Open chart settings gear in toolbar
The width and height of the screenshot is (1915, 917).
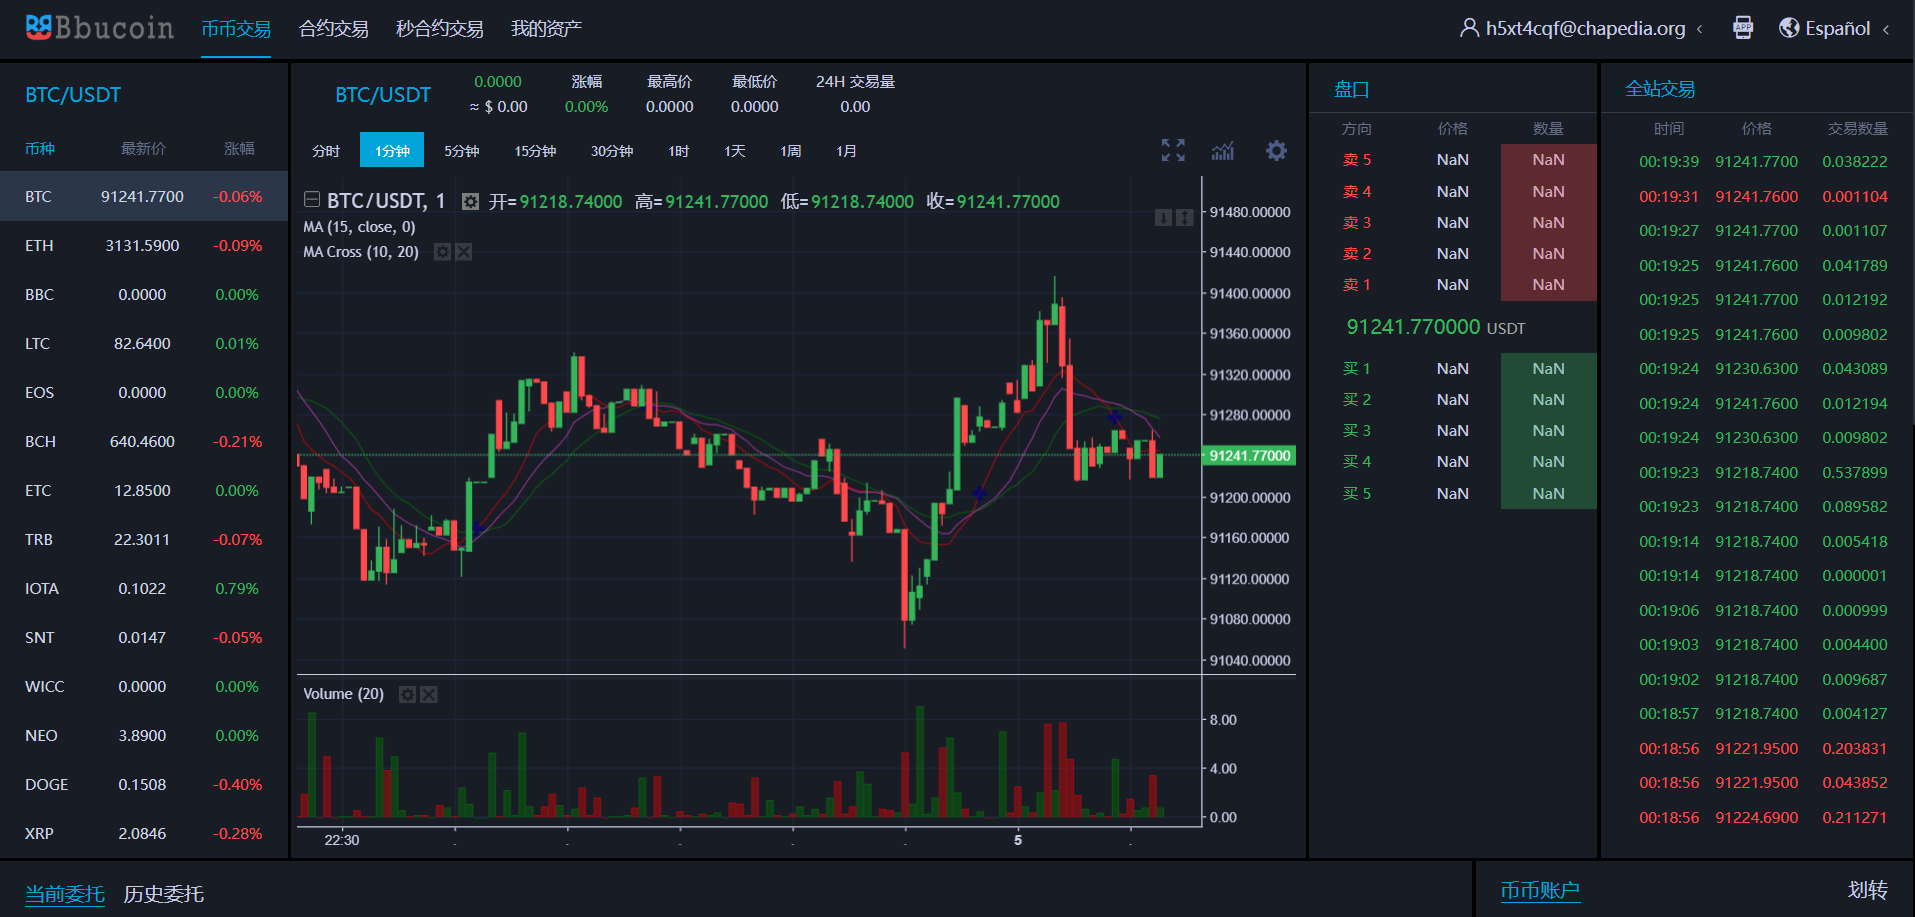1276,150
